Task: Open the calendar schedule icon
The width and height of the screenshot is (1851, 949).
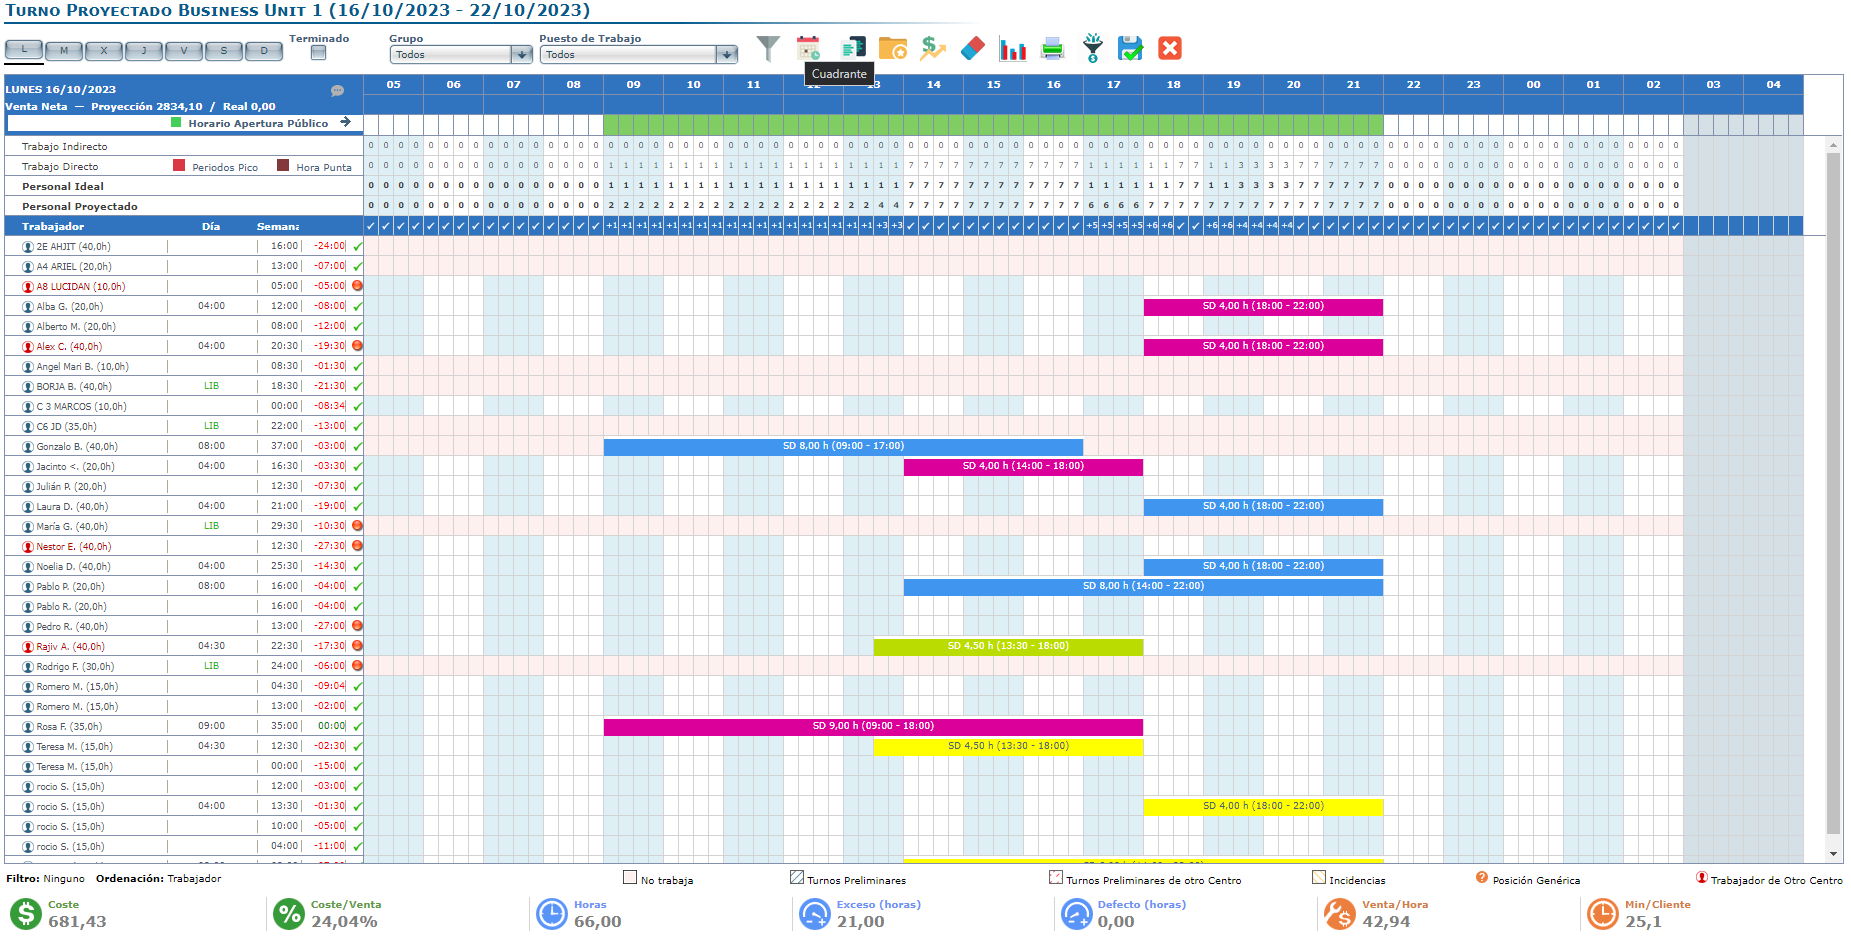Action: pos(808,48)
